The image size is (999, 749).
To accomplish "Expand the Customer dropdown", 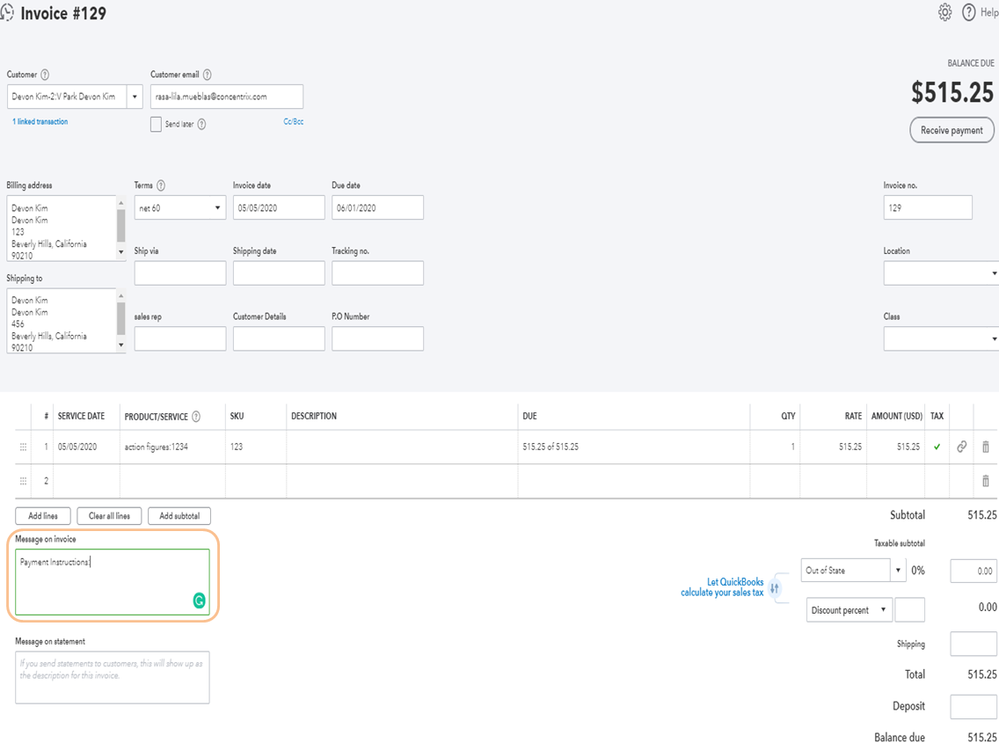I will [135, 97].
